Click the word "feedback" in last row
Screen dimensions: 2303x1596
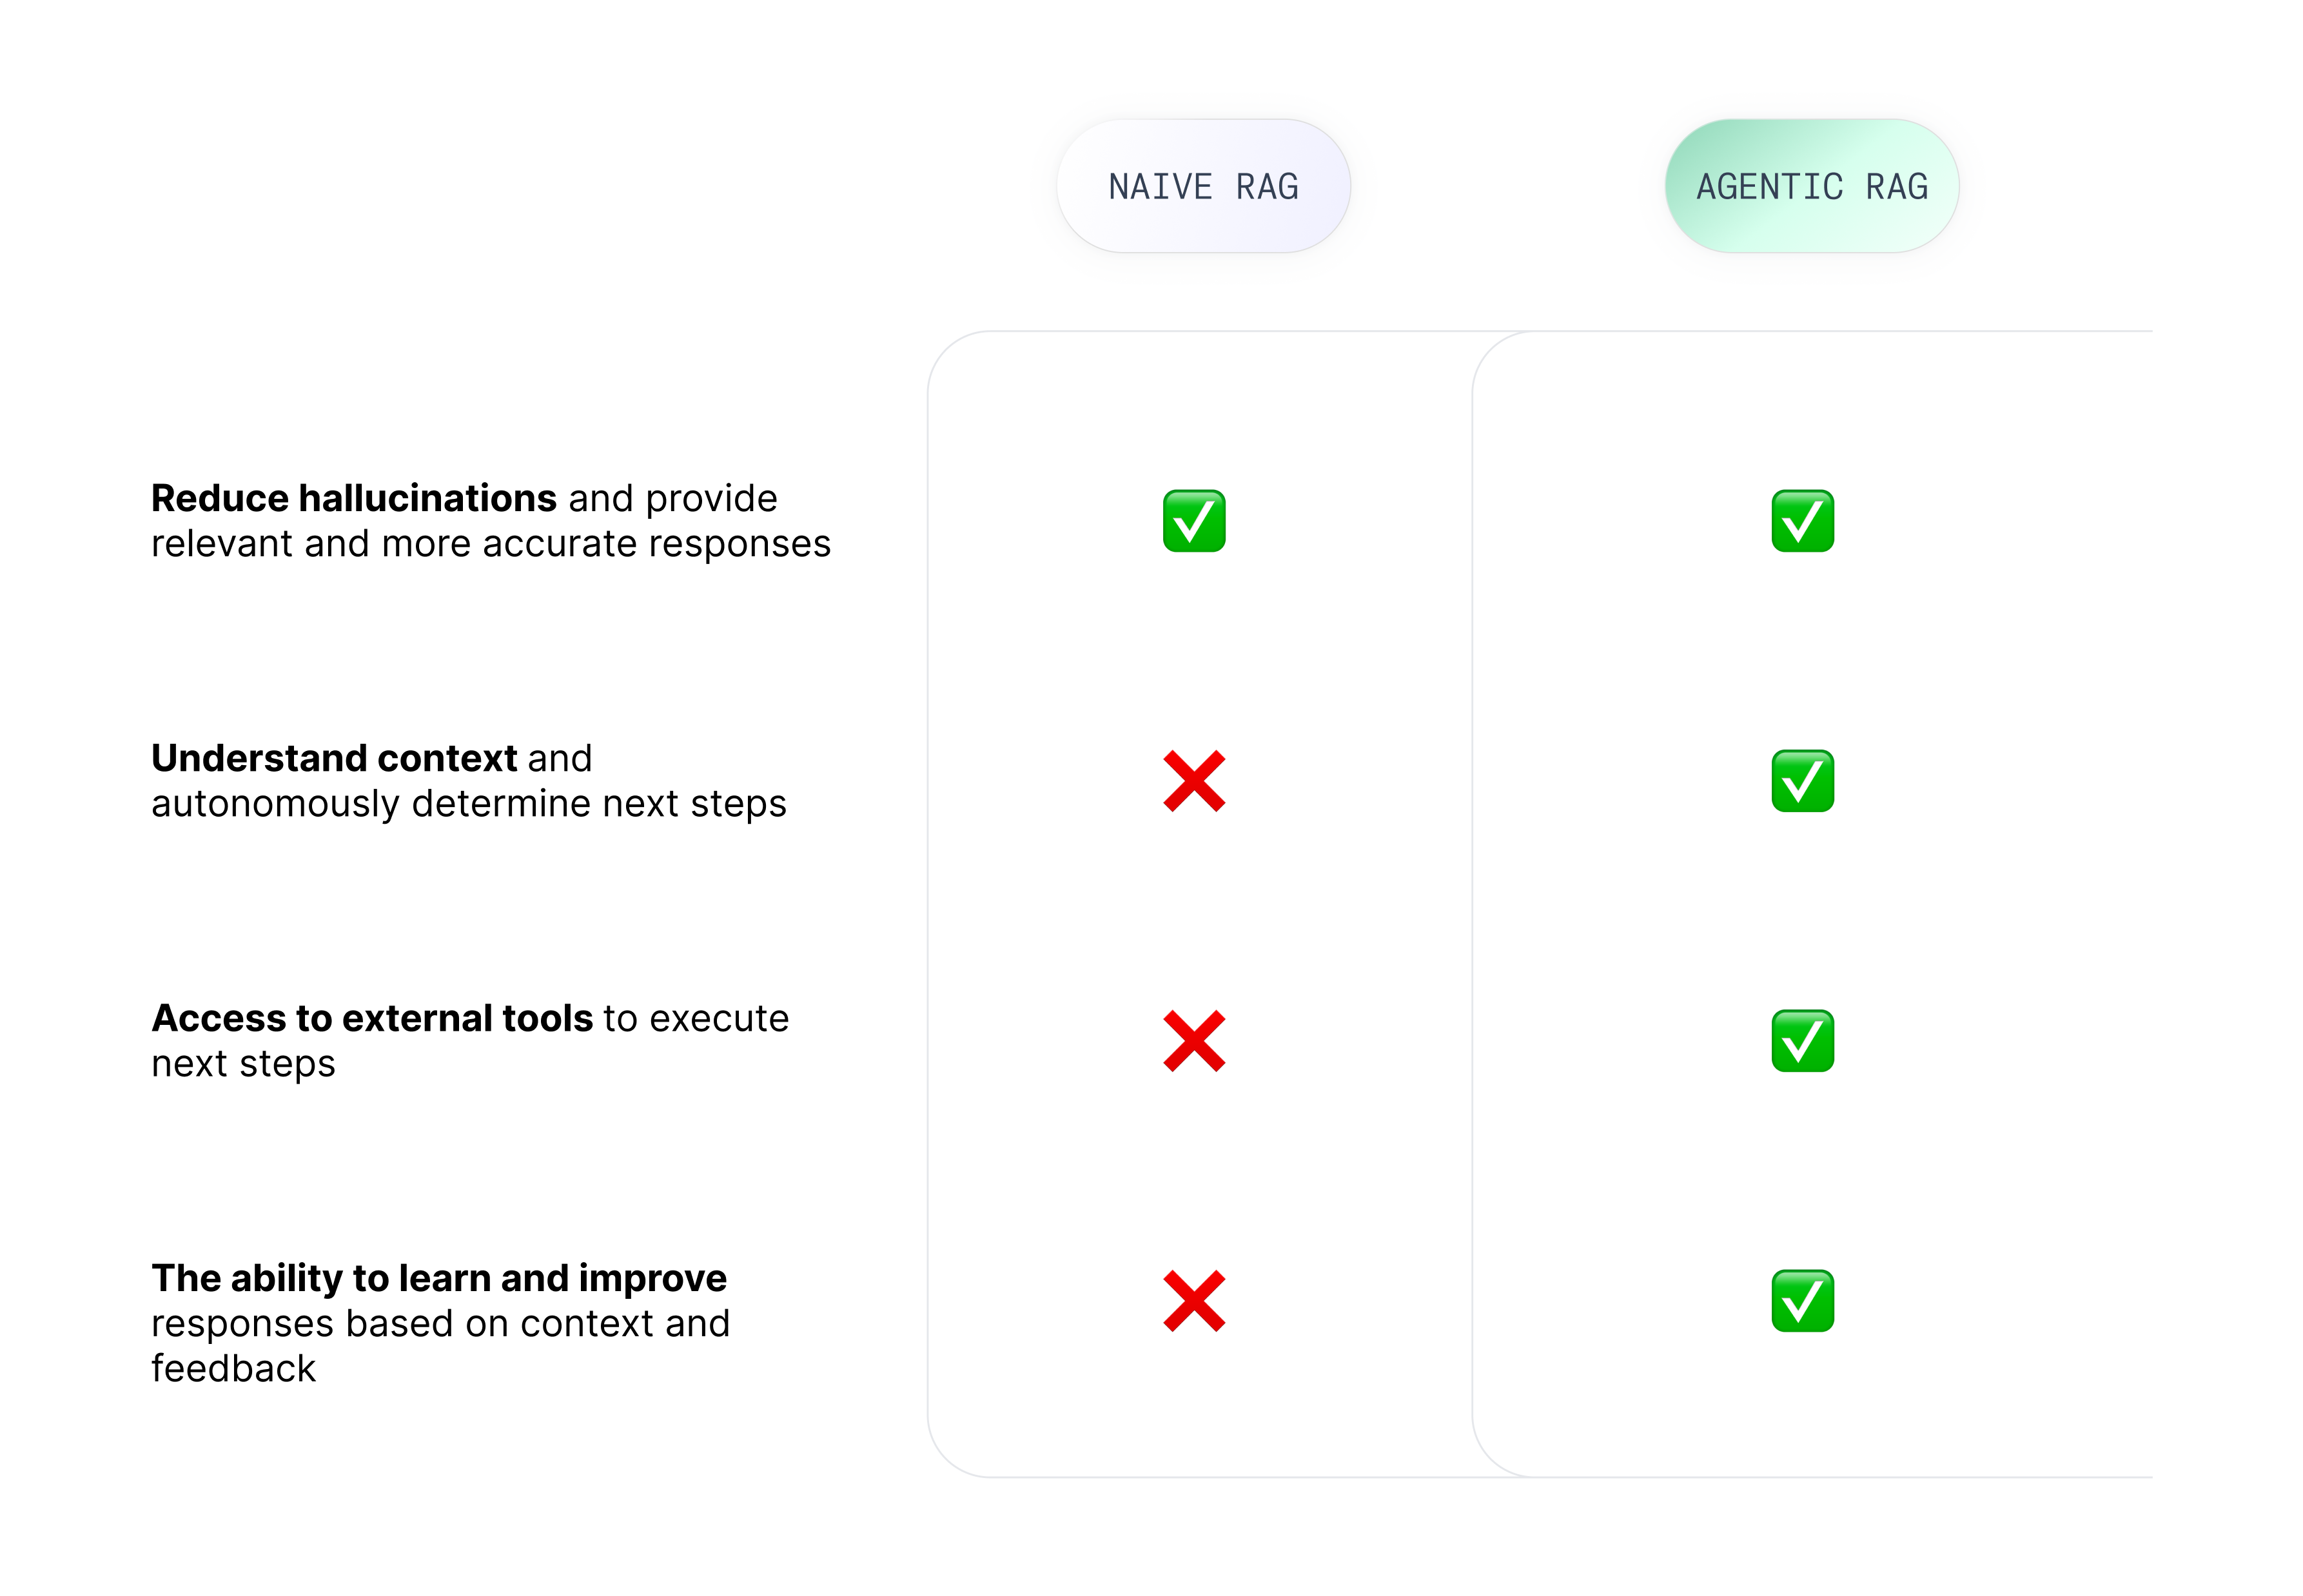click(233, 1369)
